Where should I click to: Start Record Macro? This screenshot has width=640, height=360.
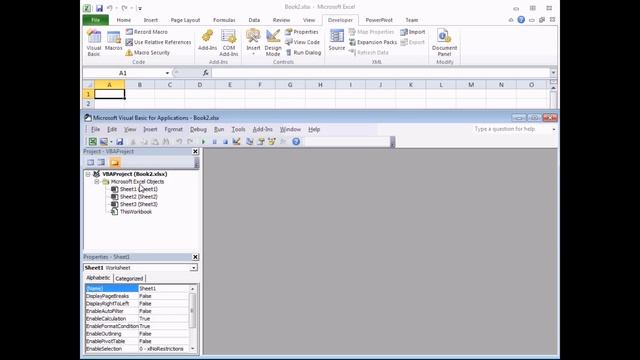(147, 32)
